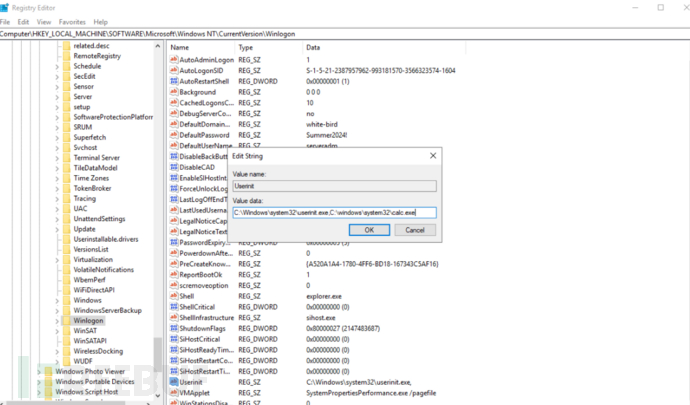Click the 'explorer.exe' Shell data
Screen dimensions: 690x405
[324, 296]
